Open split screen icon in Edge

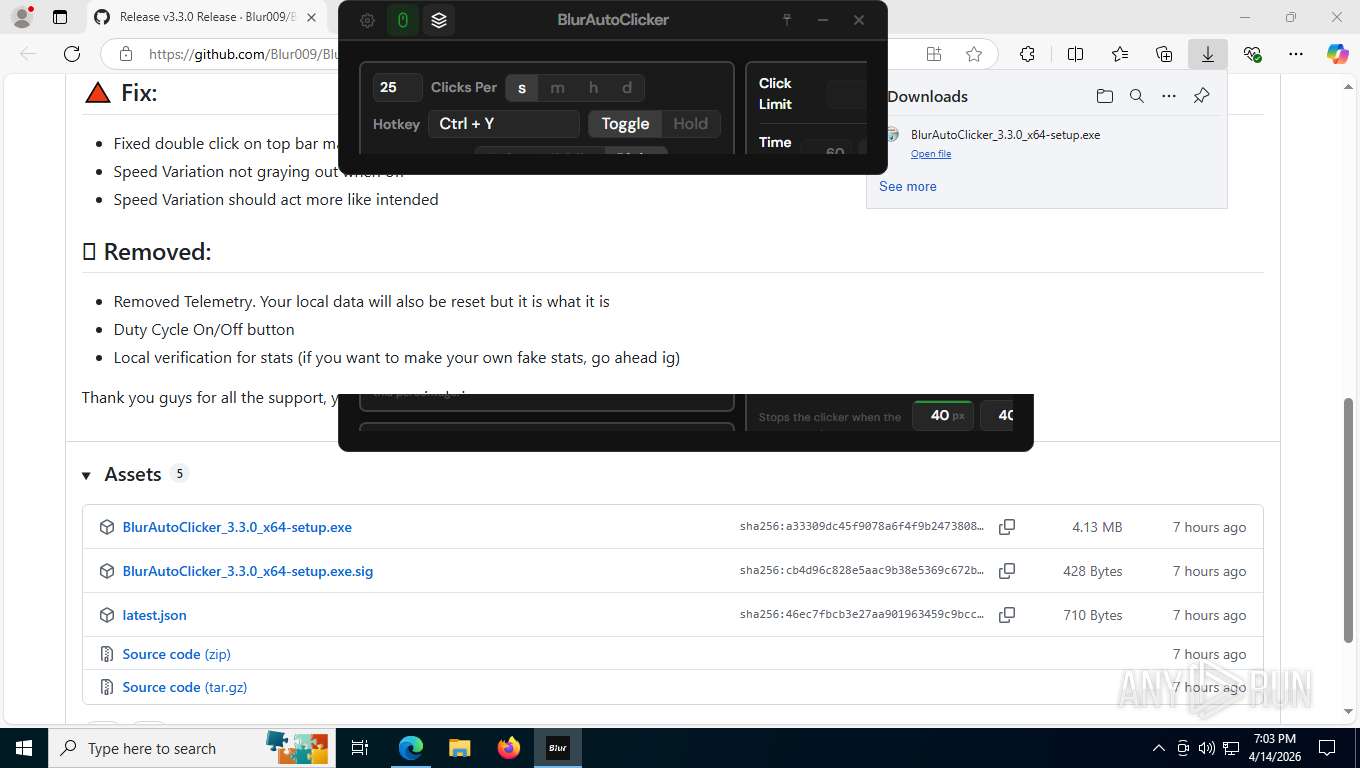pos(1076,54)
